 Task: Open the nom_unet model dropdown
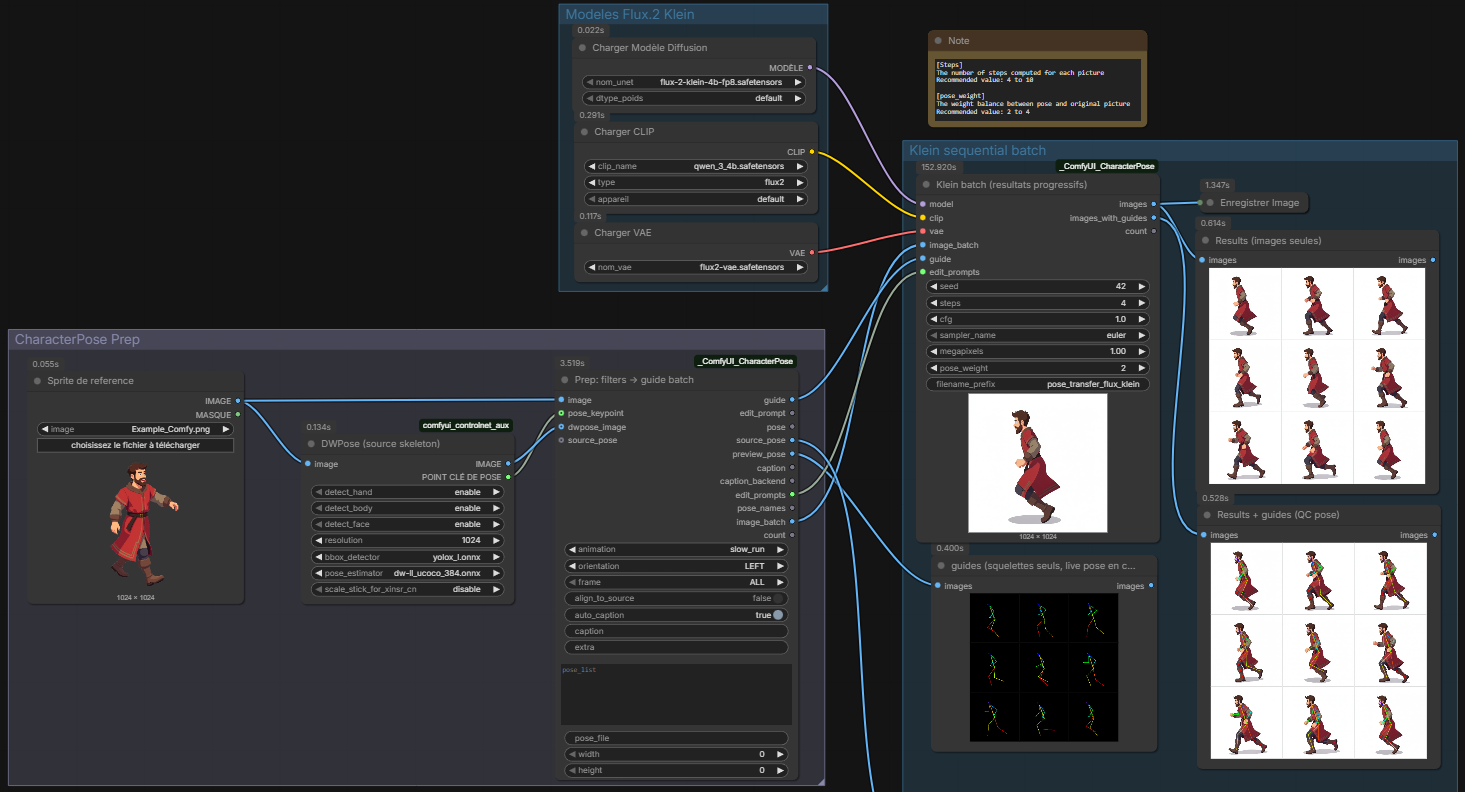click(694, 82)
